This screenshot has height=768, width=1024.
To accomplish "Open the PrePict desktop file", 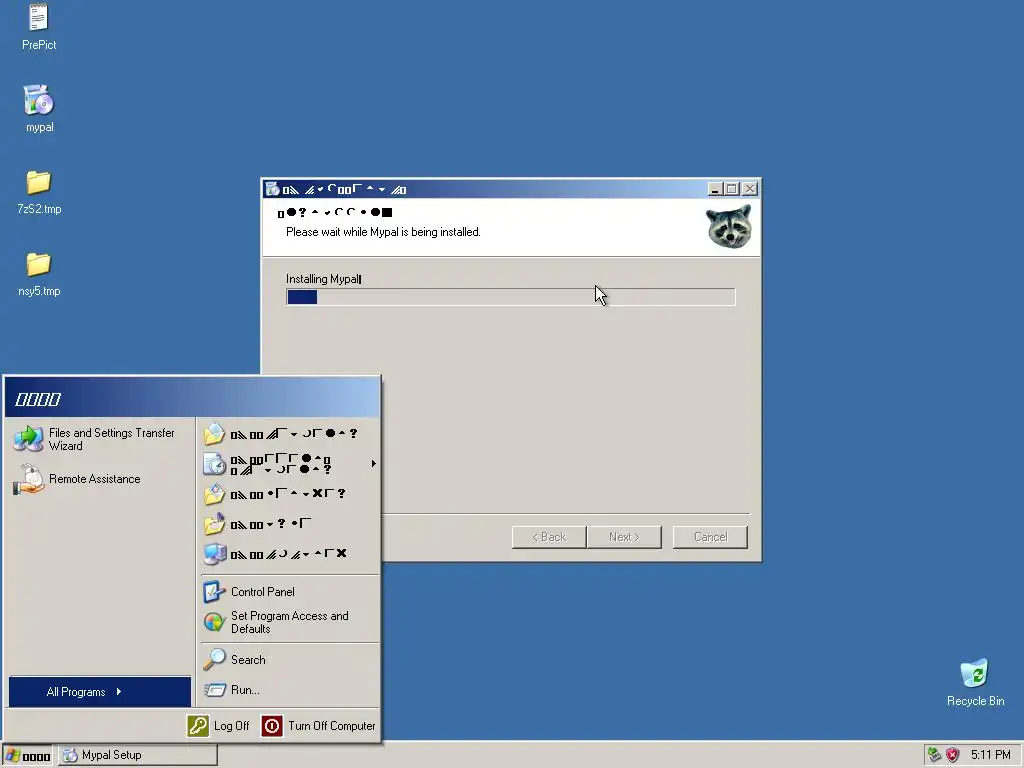I will 39,26.
